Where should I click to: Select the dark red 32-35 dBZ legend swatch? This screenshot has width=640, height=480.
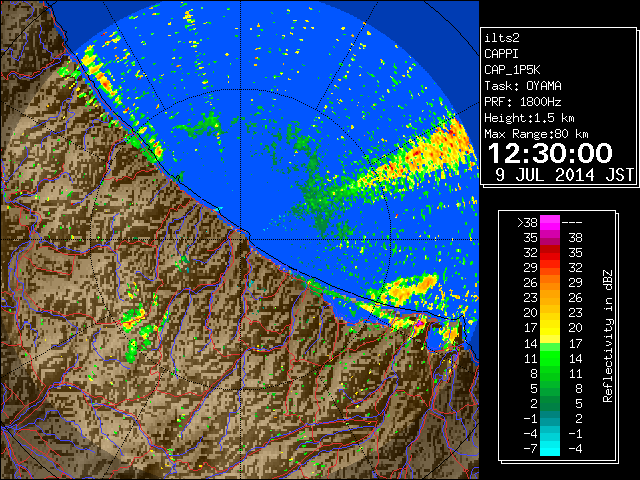click(550, 253)
